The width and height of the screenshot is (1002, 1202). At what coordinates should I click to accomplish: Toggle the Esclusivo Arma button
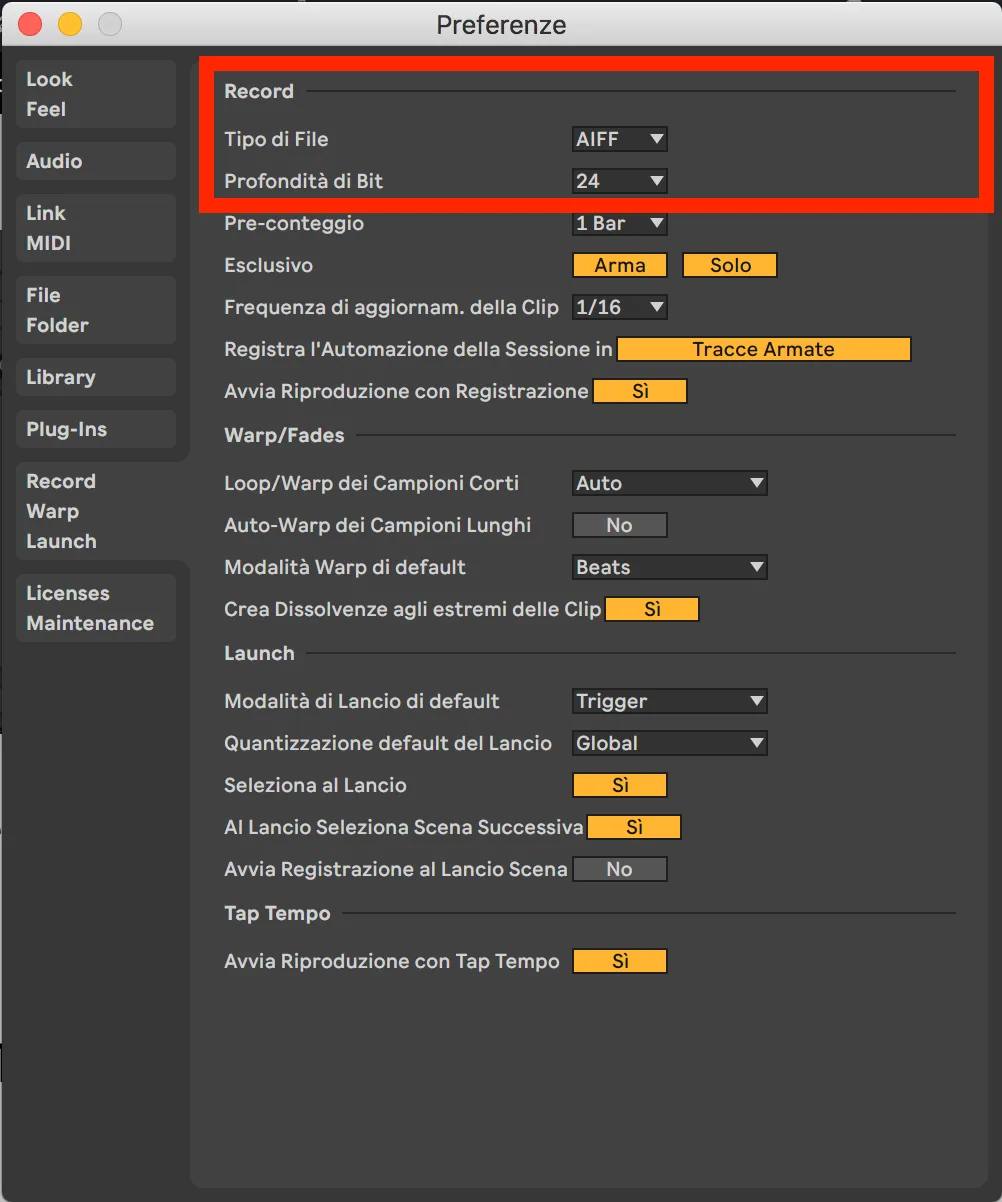620,265
